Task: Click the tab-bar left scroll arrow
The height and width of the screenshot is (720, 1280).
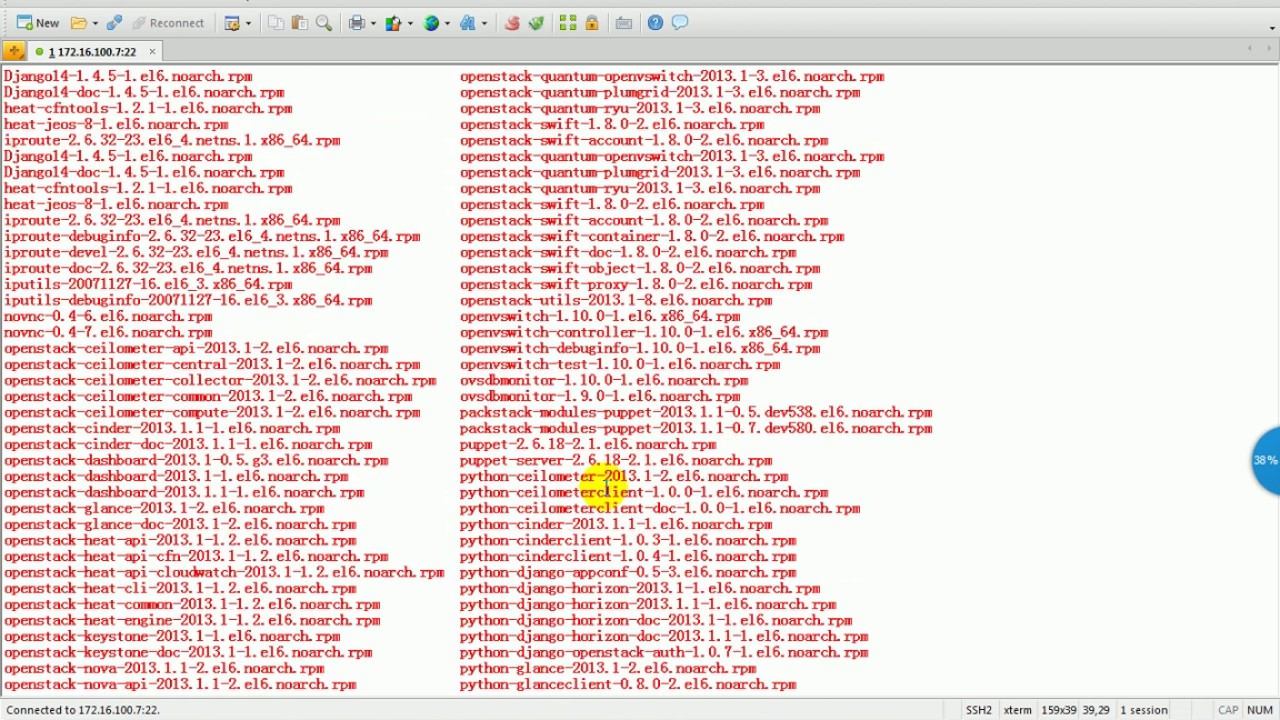Action: 1250,49
